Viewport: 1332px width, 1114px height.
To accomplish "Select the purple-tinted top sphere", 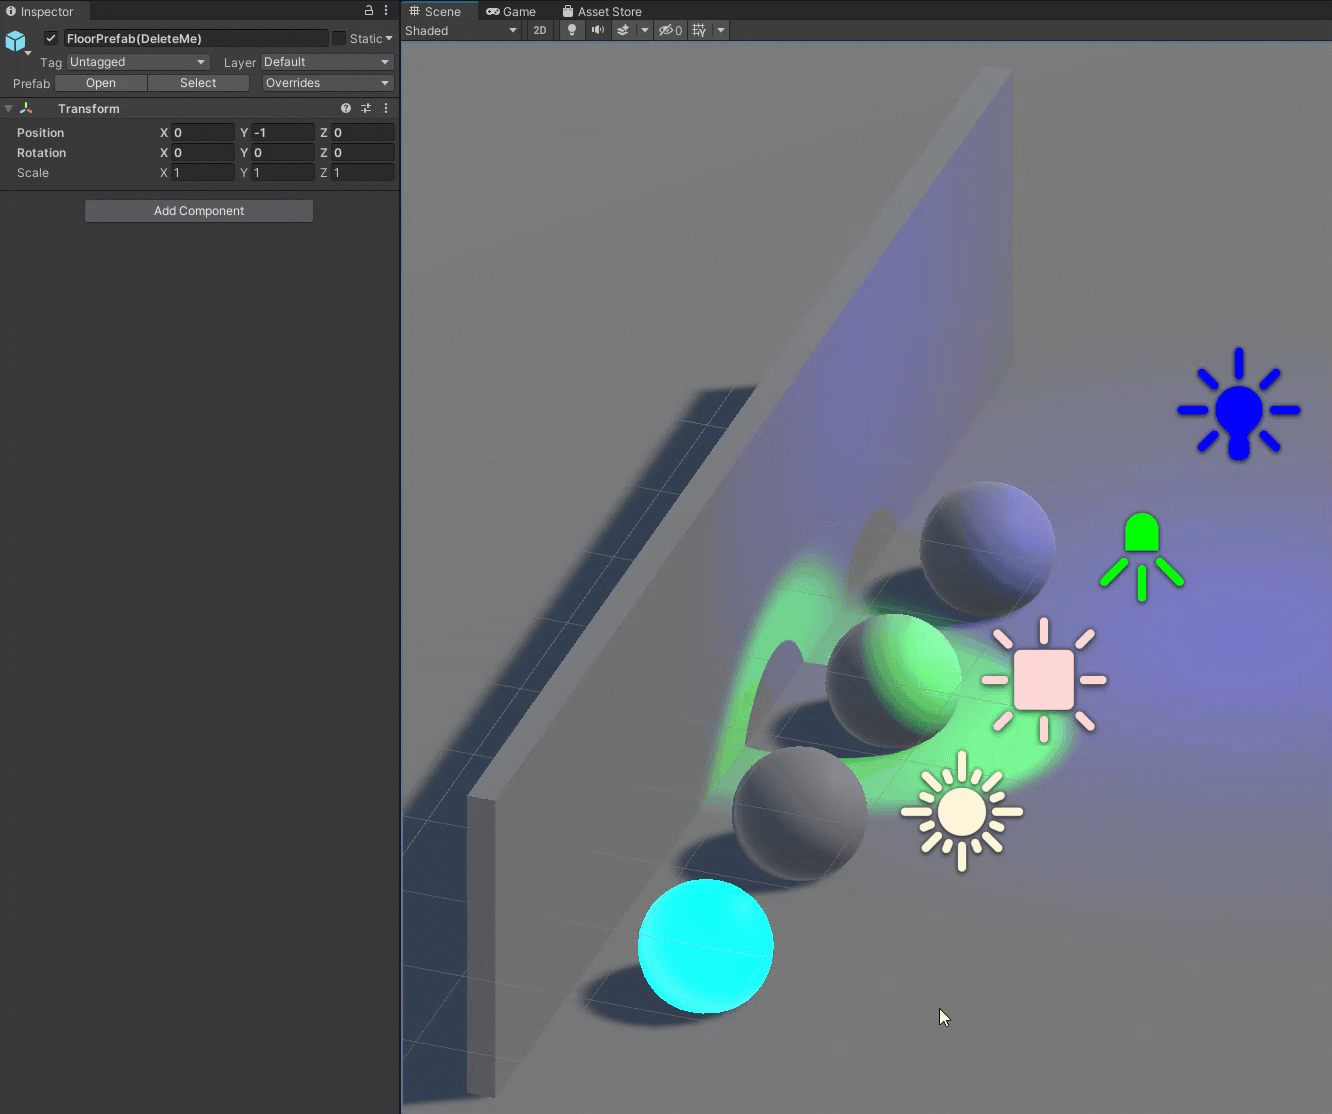I will point(987,549).
